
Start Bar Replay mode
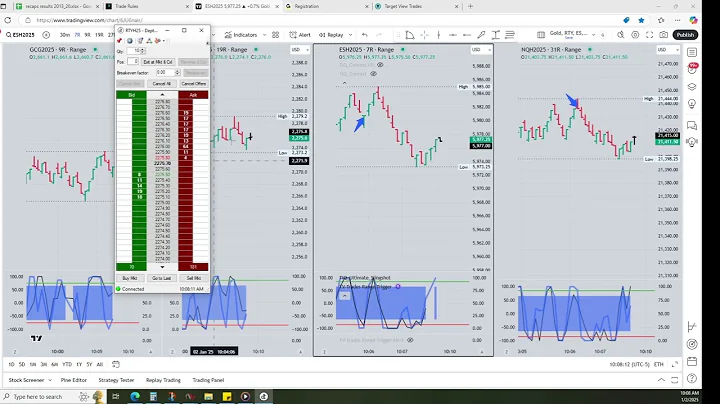click(x=331, y=35)
